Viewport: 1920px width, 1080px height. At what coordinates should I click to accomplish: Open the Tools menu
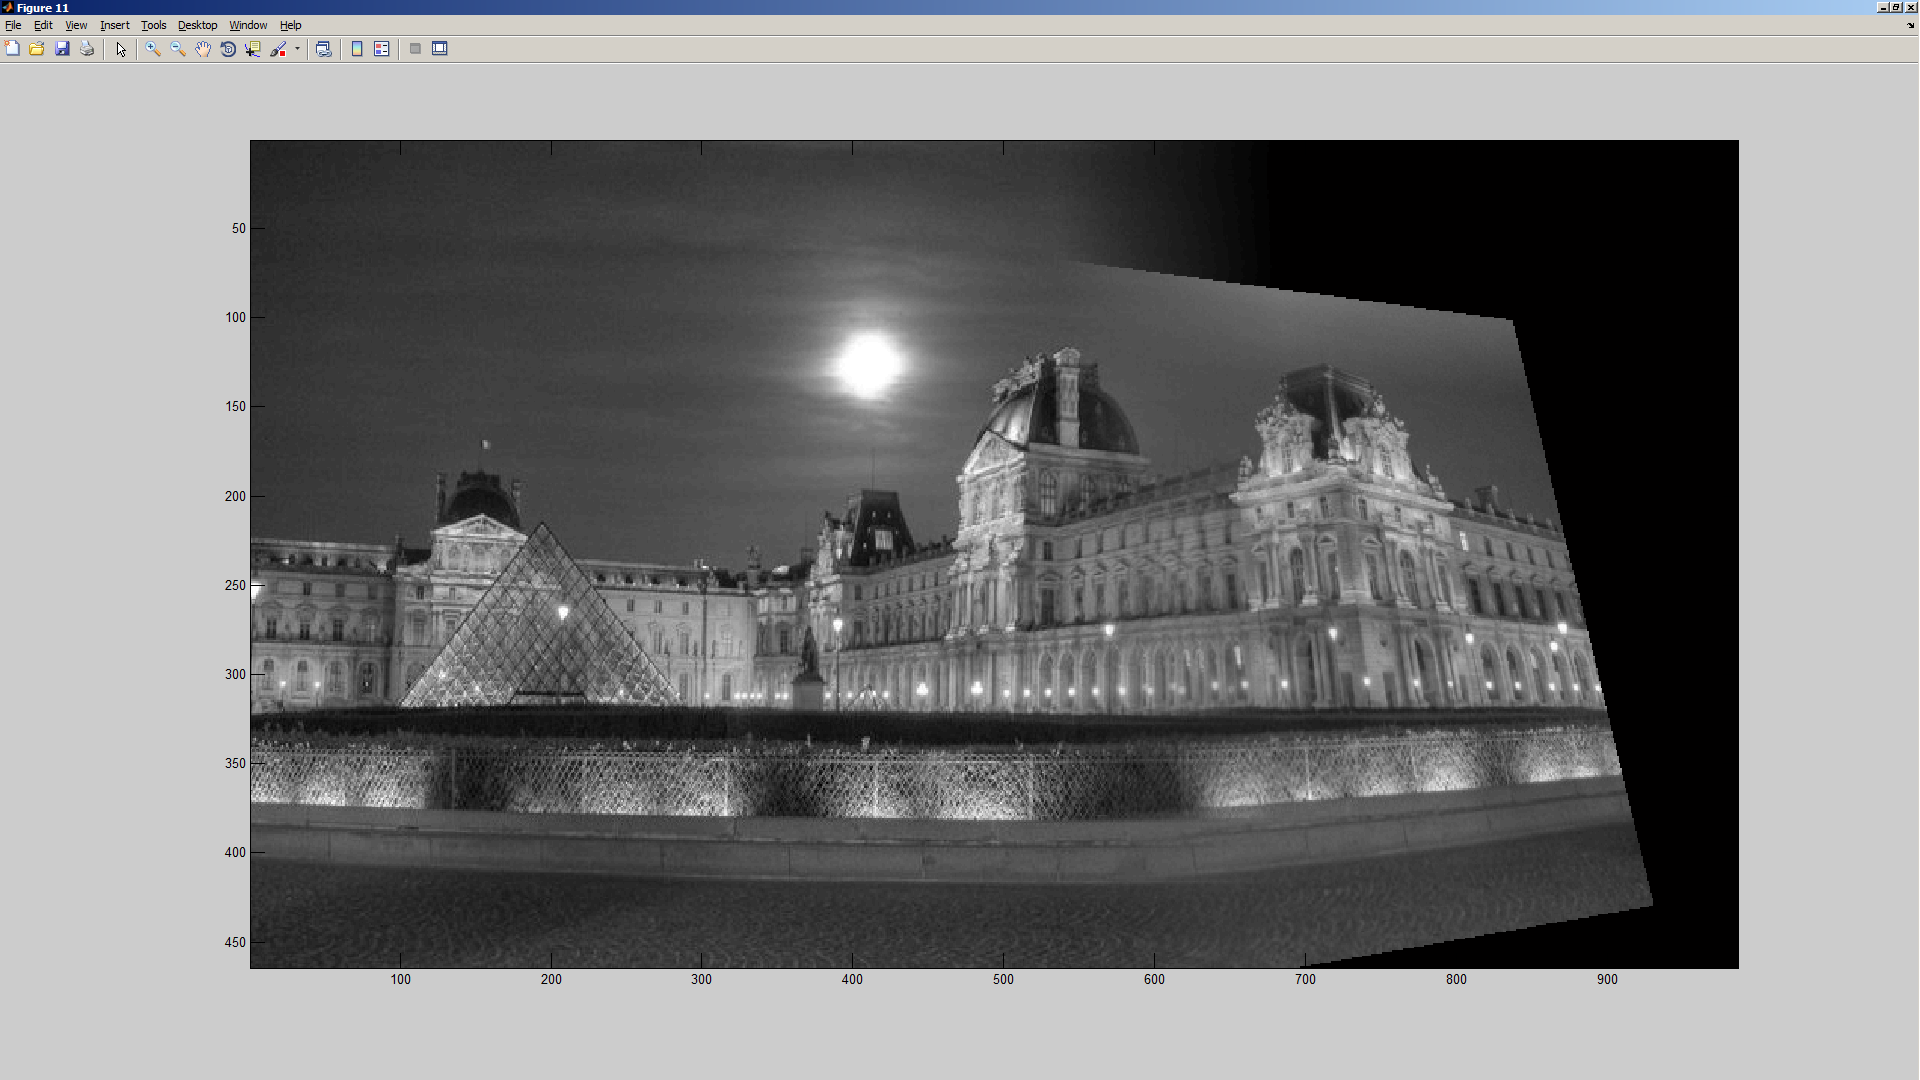pyautogui.click(x=153, y=25)
